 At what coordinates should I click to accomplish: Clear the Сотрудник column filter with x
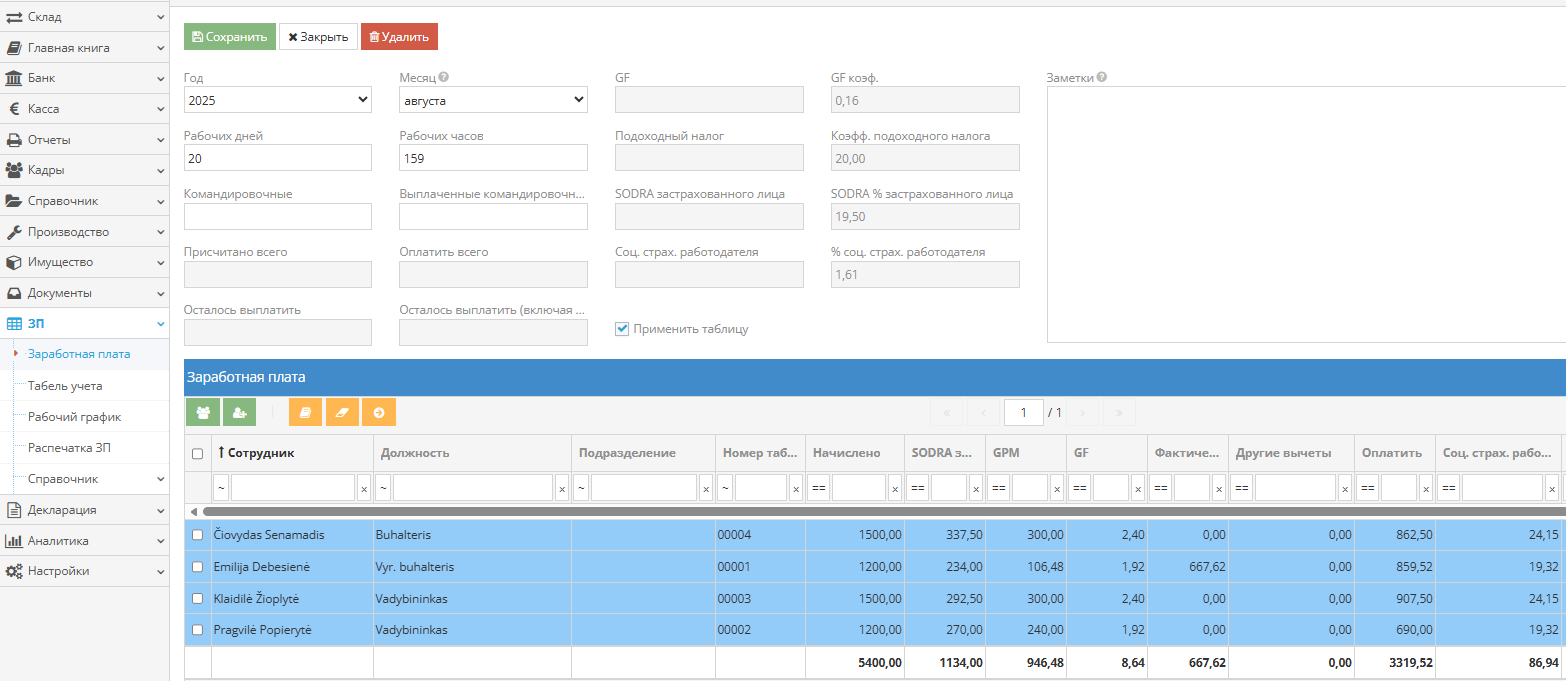pos(364,488)
